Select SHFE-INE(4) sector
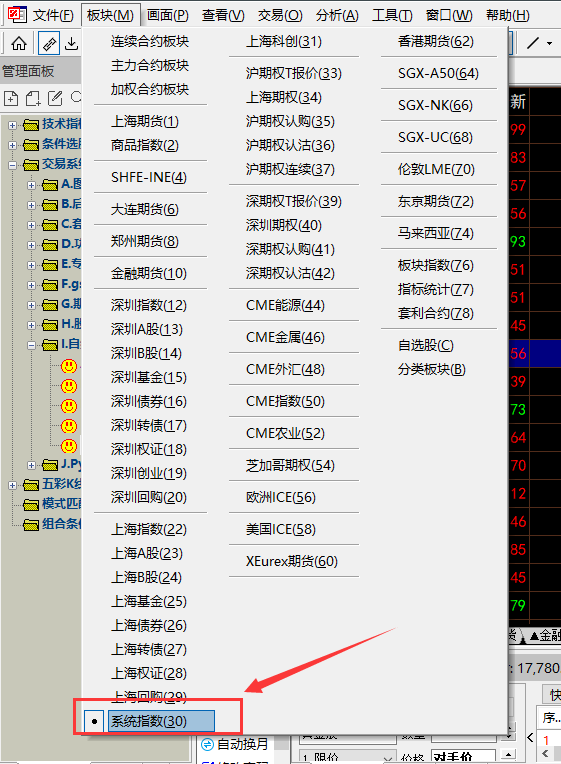 pyautogui.click(x=149, y=177)
